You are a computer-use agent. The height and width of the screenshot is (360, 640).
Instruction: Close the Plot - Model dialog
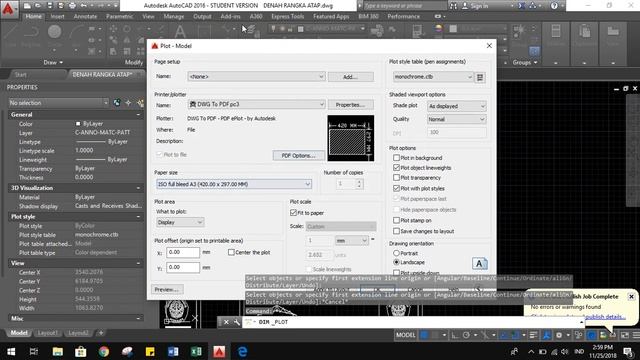coord(489,46)
